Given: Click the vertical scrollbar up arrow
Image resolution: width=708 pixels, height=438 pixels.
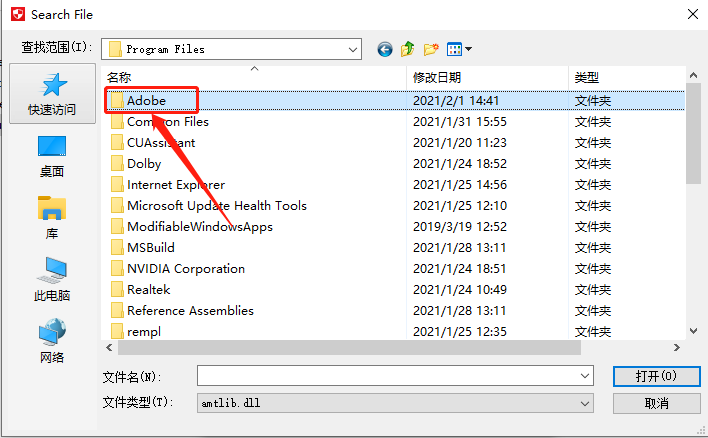Looking at the screenshot, I should coord(694,75).
